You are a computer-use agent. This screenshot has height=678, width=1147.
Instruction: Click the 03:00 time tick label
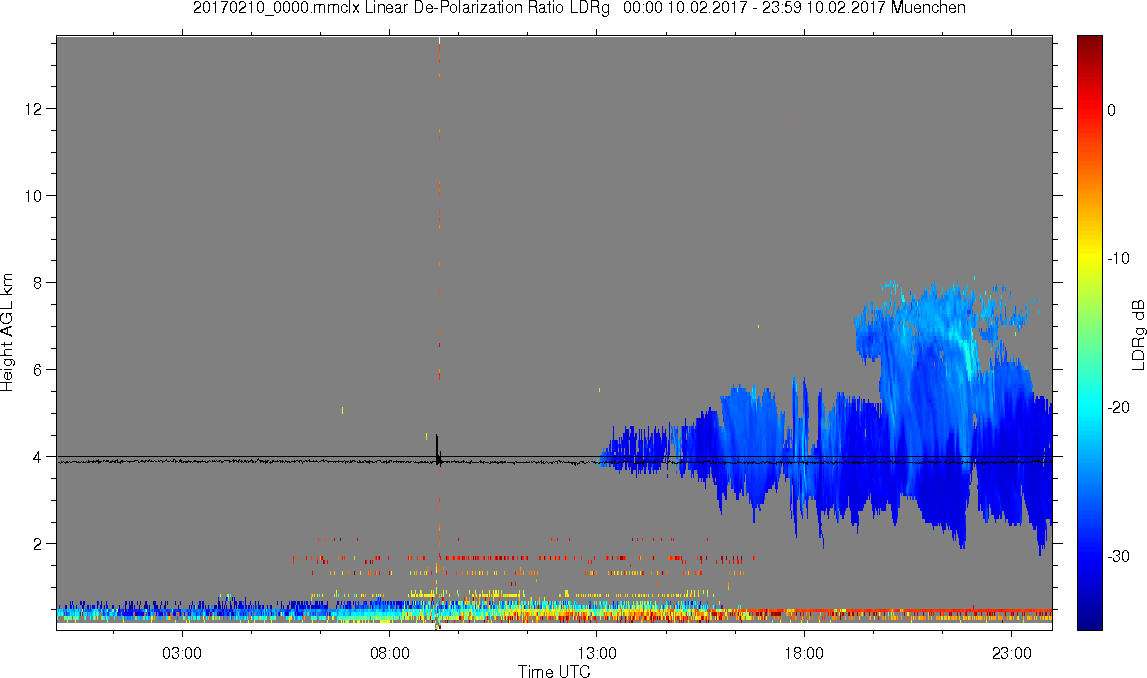click(x=181, y=653)
